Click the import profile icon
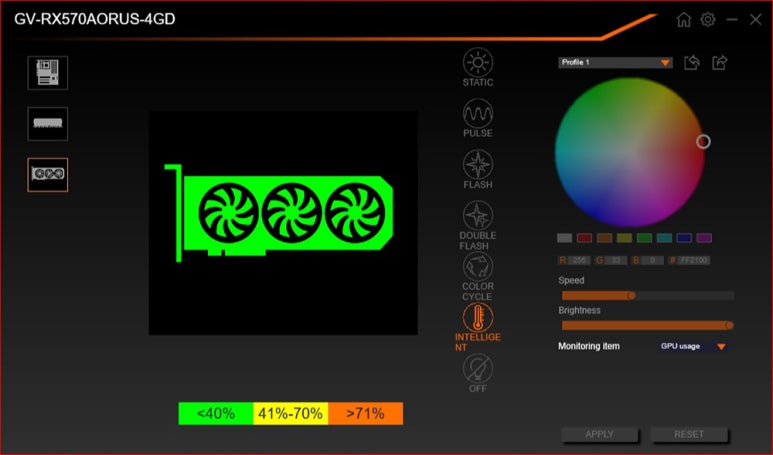The image size is (773, 455). (x=692, y=63)
